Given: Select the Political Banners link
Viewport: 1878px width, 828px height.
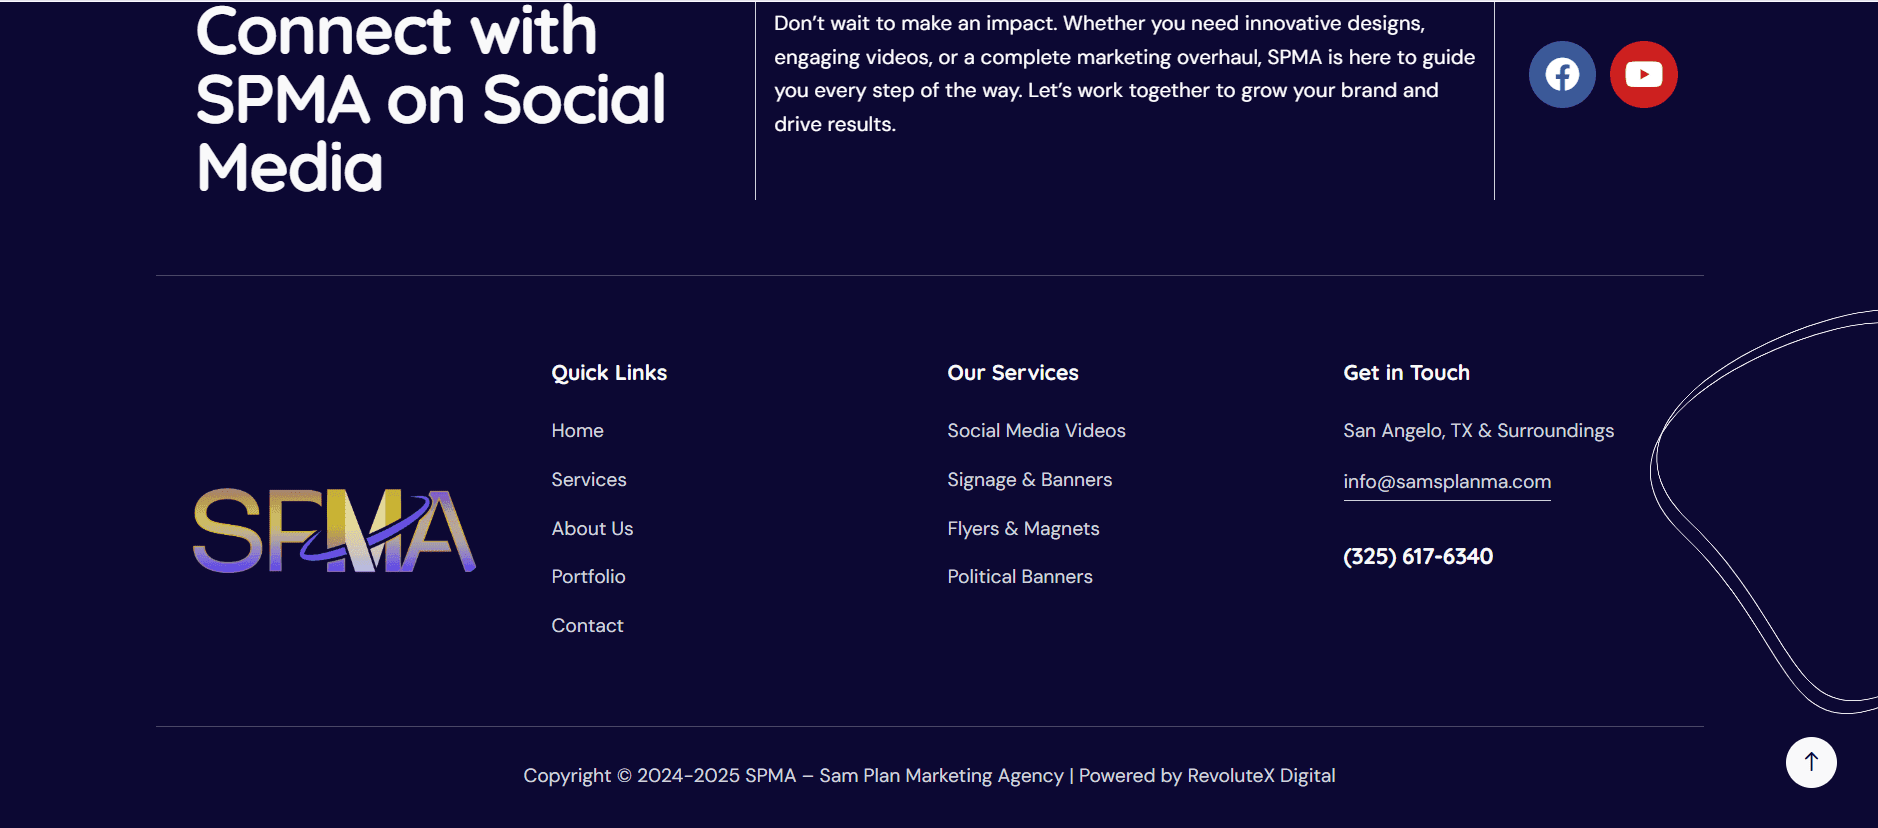Looking at the screenshot, I should coord(1019,577).
